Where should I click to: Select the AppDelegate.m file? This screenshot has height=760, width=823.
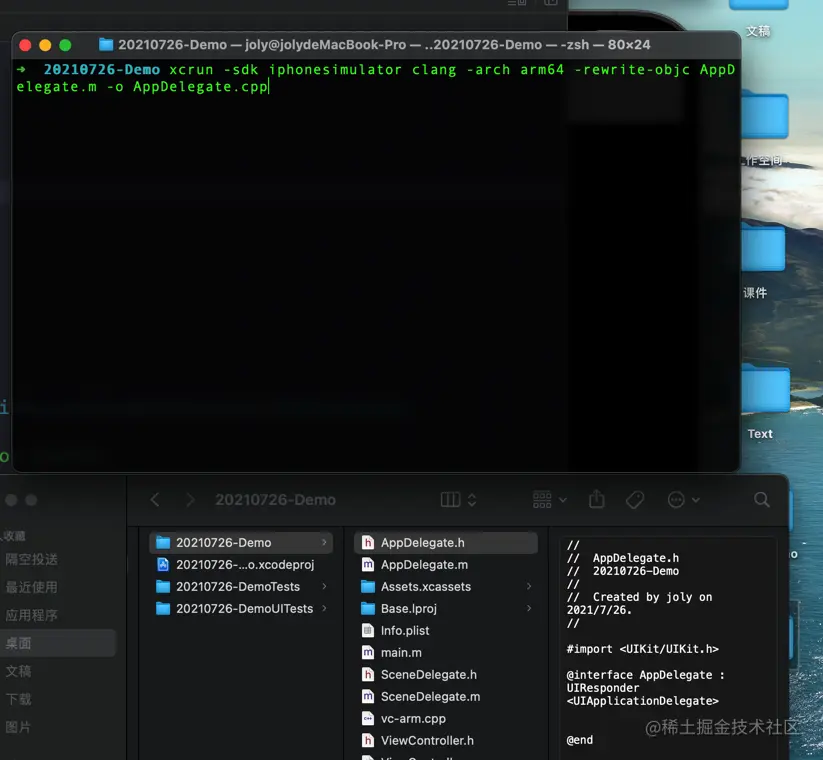pos(446,565)
